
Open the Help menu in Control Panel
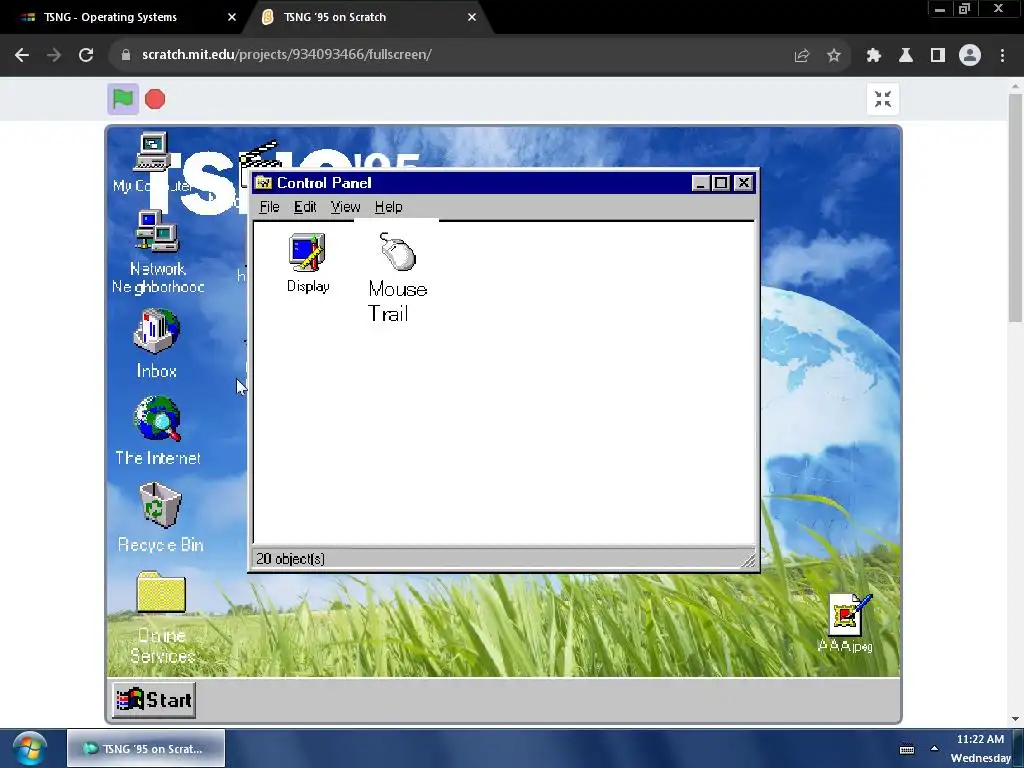(x=389, y=207)
